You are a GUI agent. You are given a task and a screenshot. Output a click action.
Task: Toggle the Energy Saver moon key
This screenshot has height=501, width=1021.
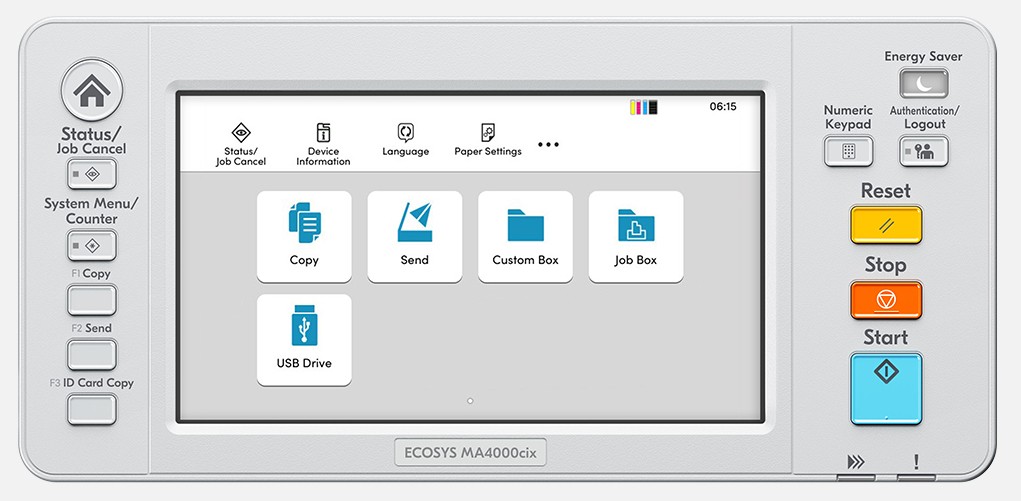point(923,83)
